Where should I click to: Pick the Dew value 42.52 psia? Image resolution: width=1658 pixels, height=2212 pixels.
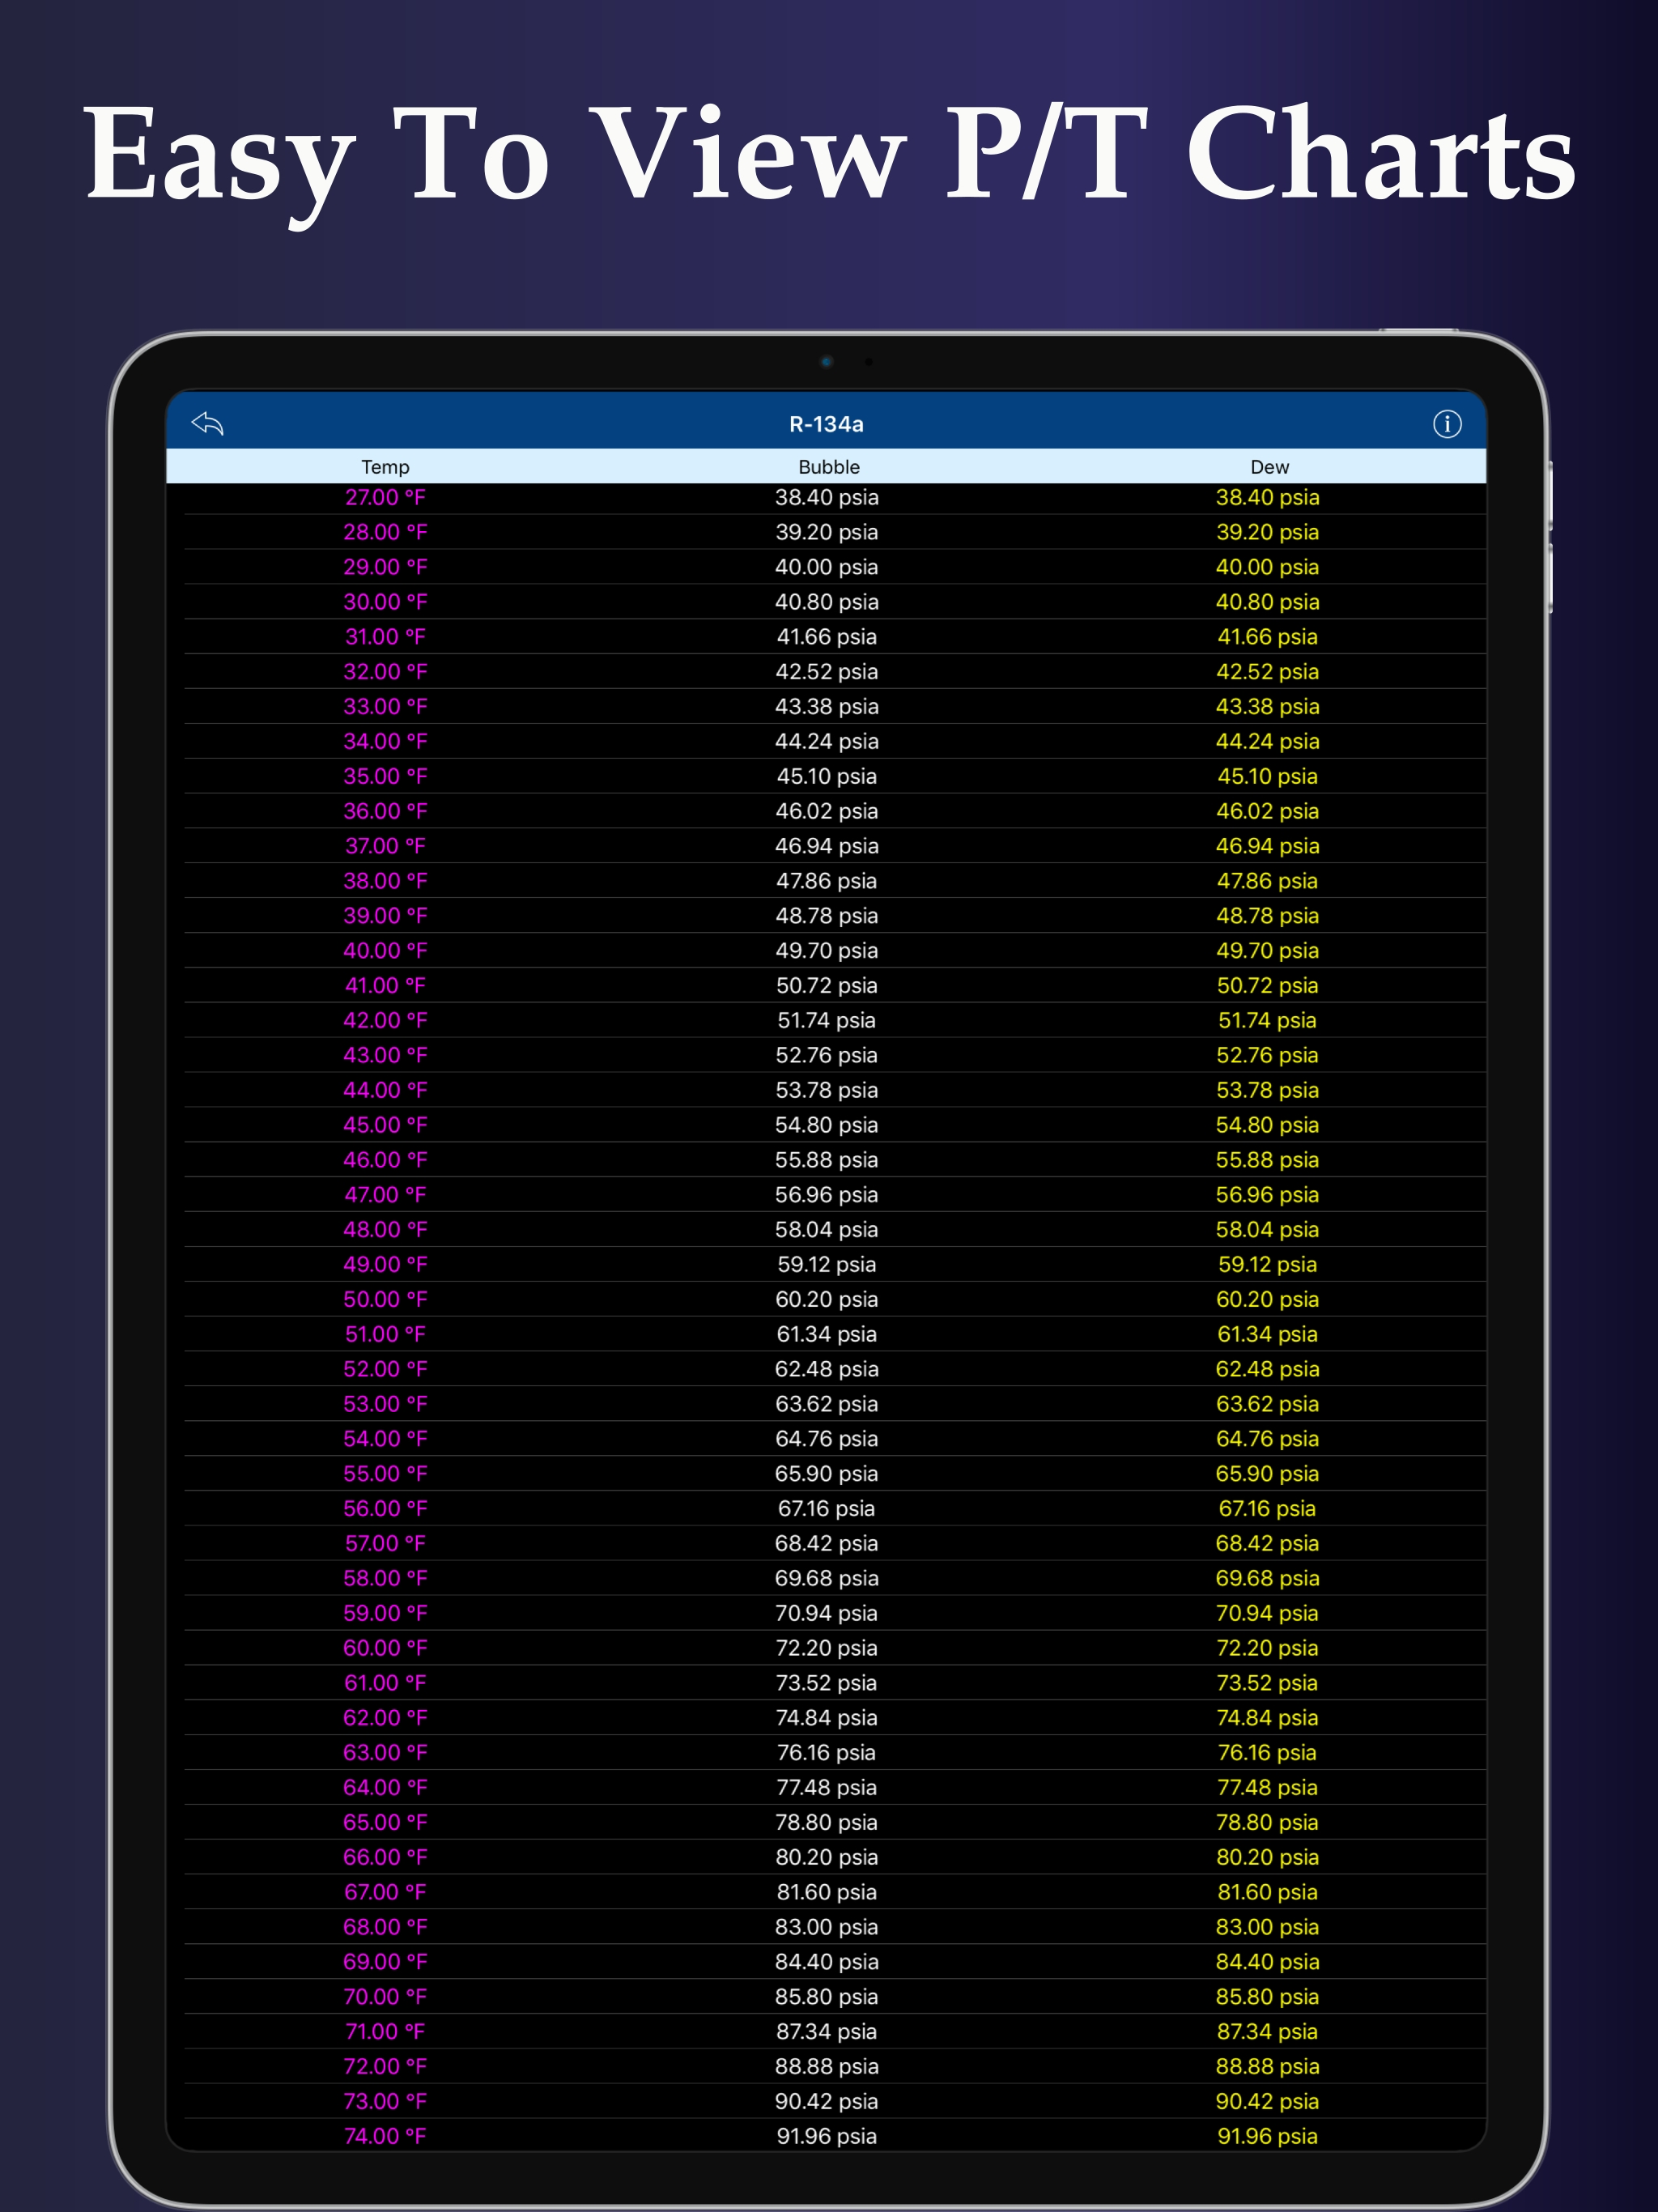coord(1267,672)
